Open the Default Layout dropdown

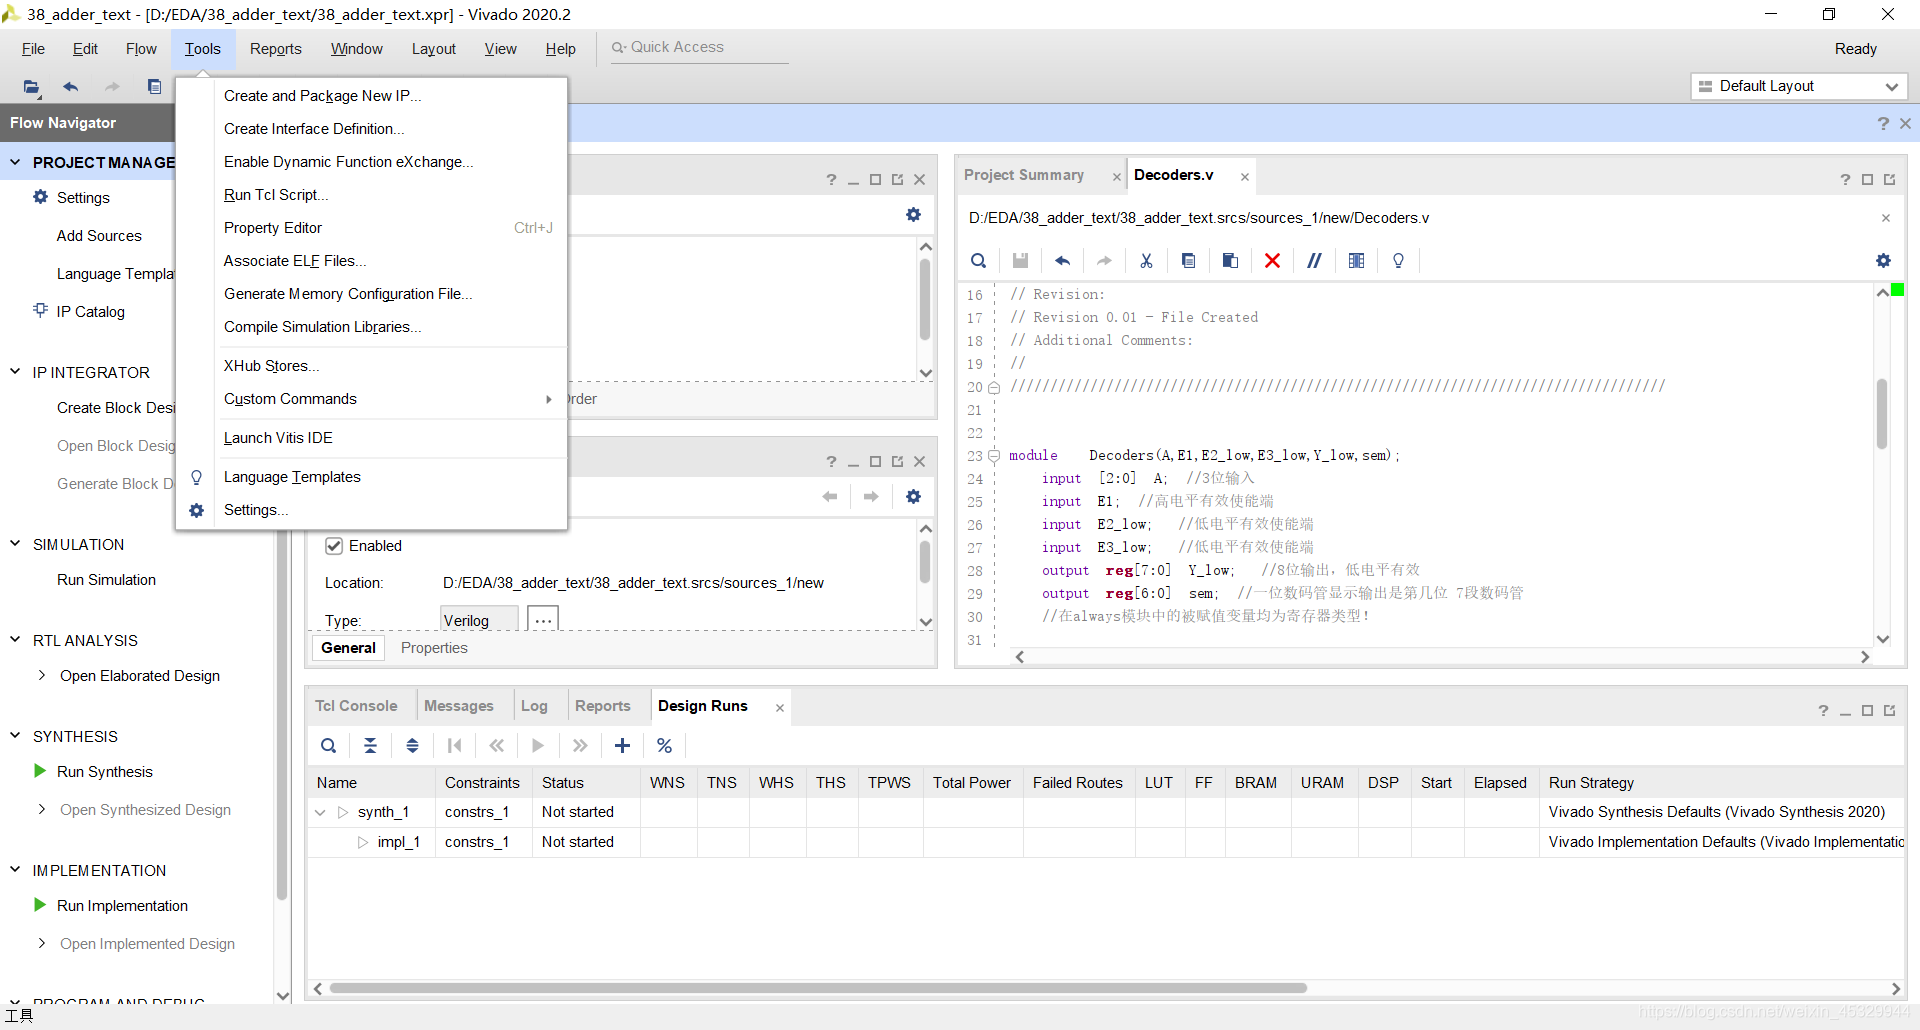(x=1799, y=86)
